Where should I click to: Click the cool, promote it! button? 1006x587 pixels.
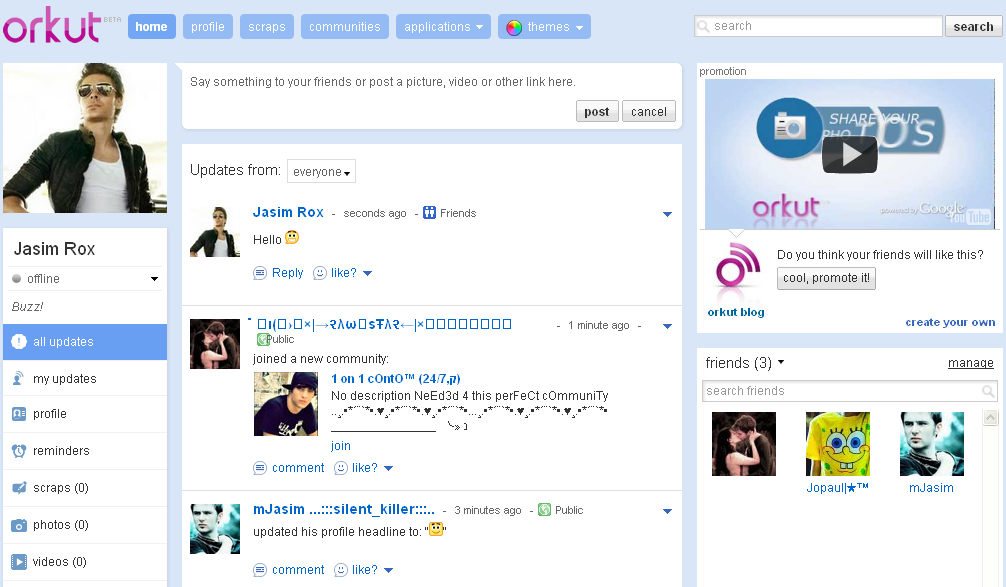pos(826,278)
